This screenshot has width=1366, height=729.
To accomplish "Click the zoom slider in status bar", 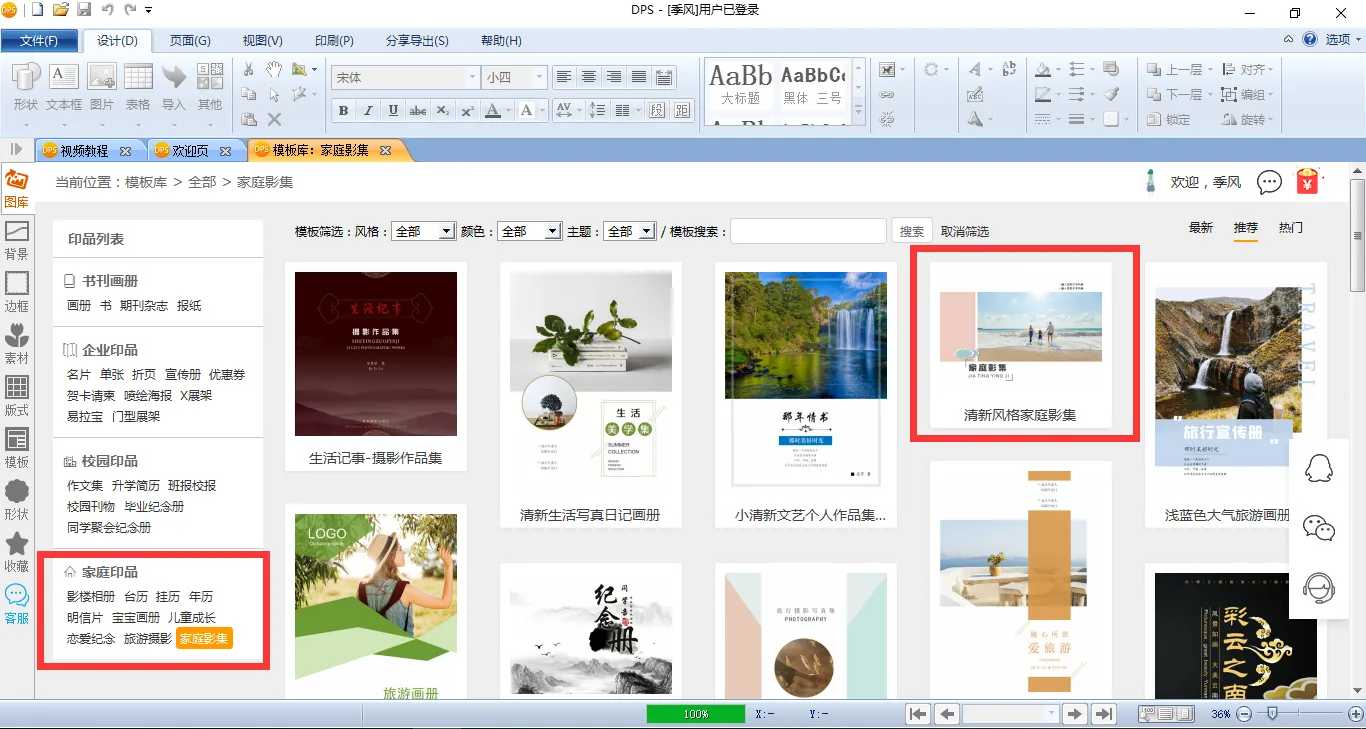I will point(1272,714).
